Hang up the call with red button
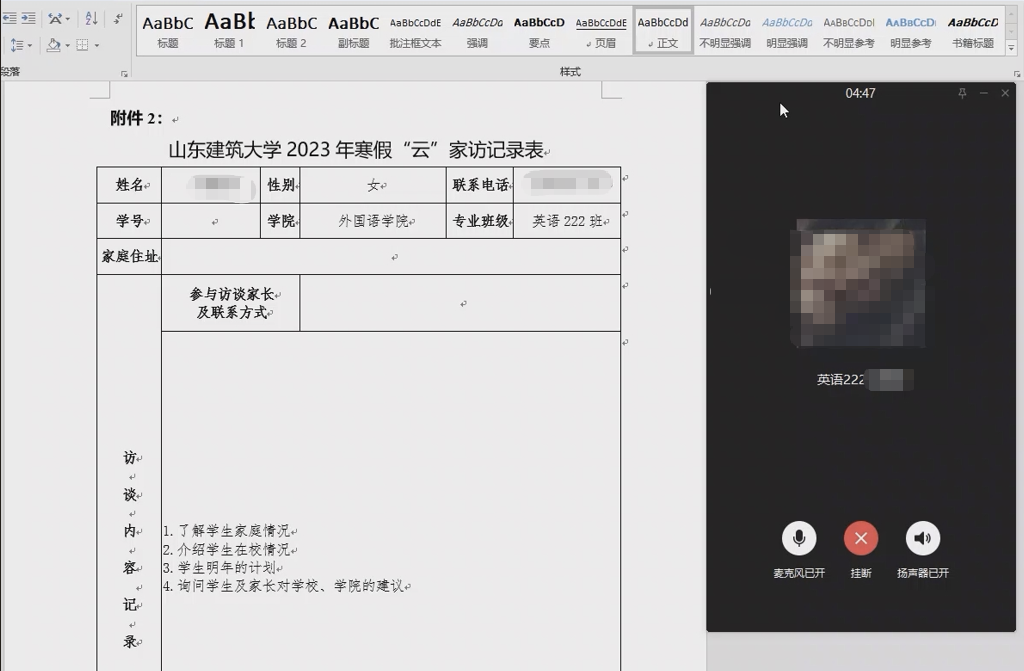This screenshot has height=671, width=1024. click(860, 539)
